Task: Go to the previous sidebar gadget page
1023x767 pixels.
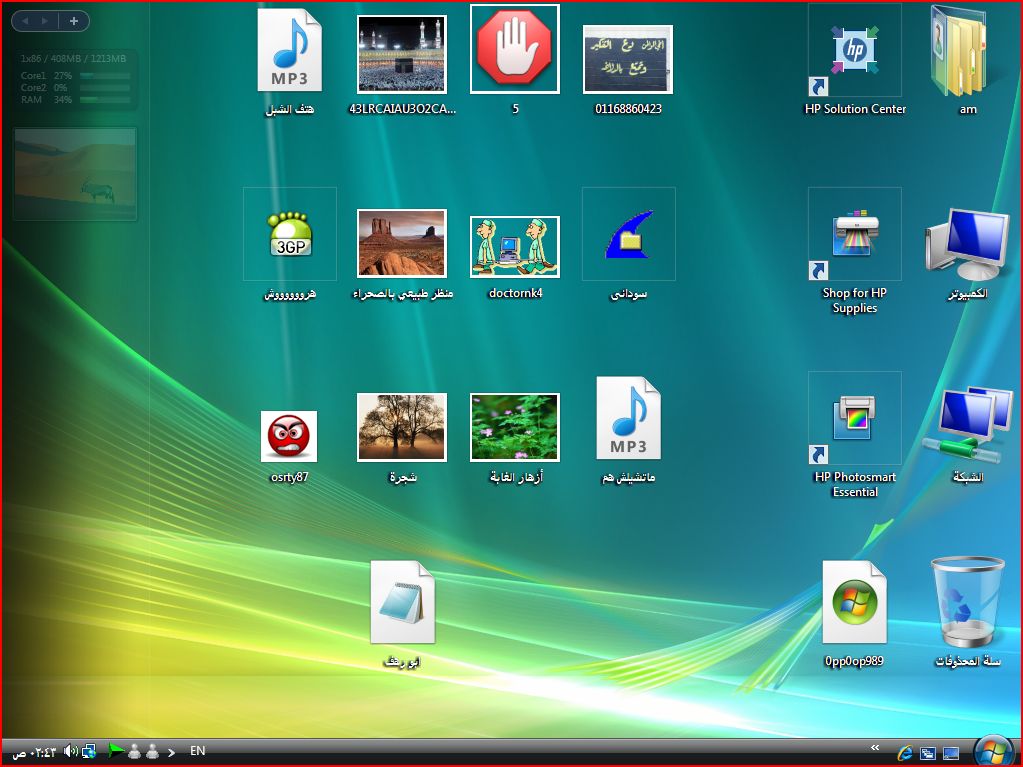Action: (25, 21)
